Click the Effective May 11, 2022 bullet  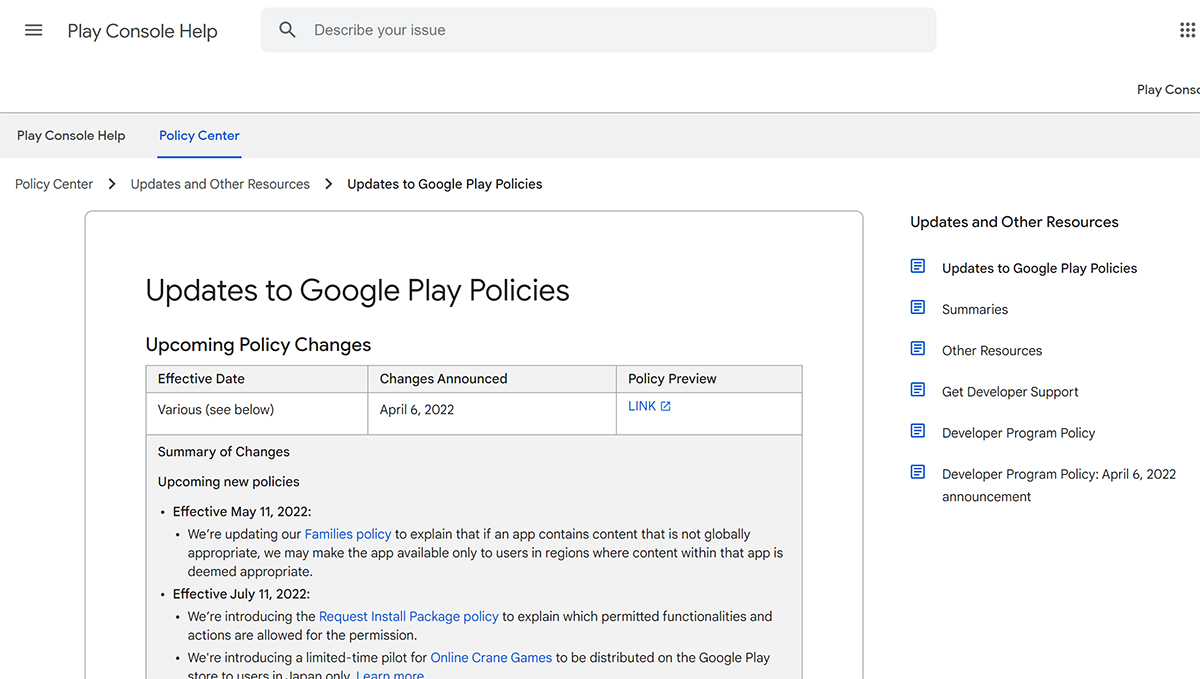coord(242,511)
